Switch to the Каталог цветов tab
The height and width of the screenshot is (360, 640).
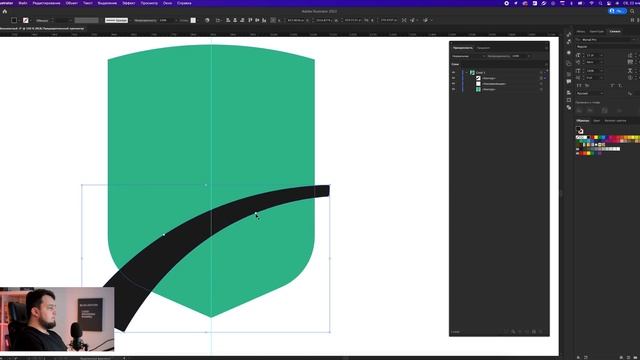pyautogui.click(x=615, y=121)
